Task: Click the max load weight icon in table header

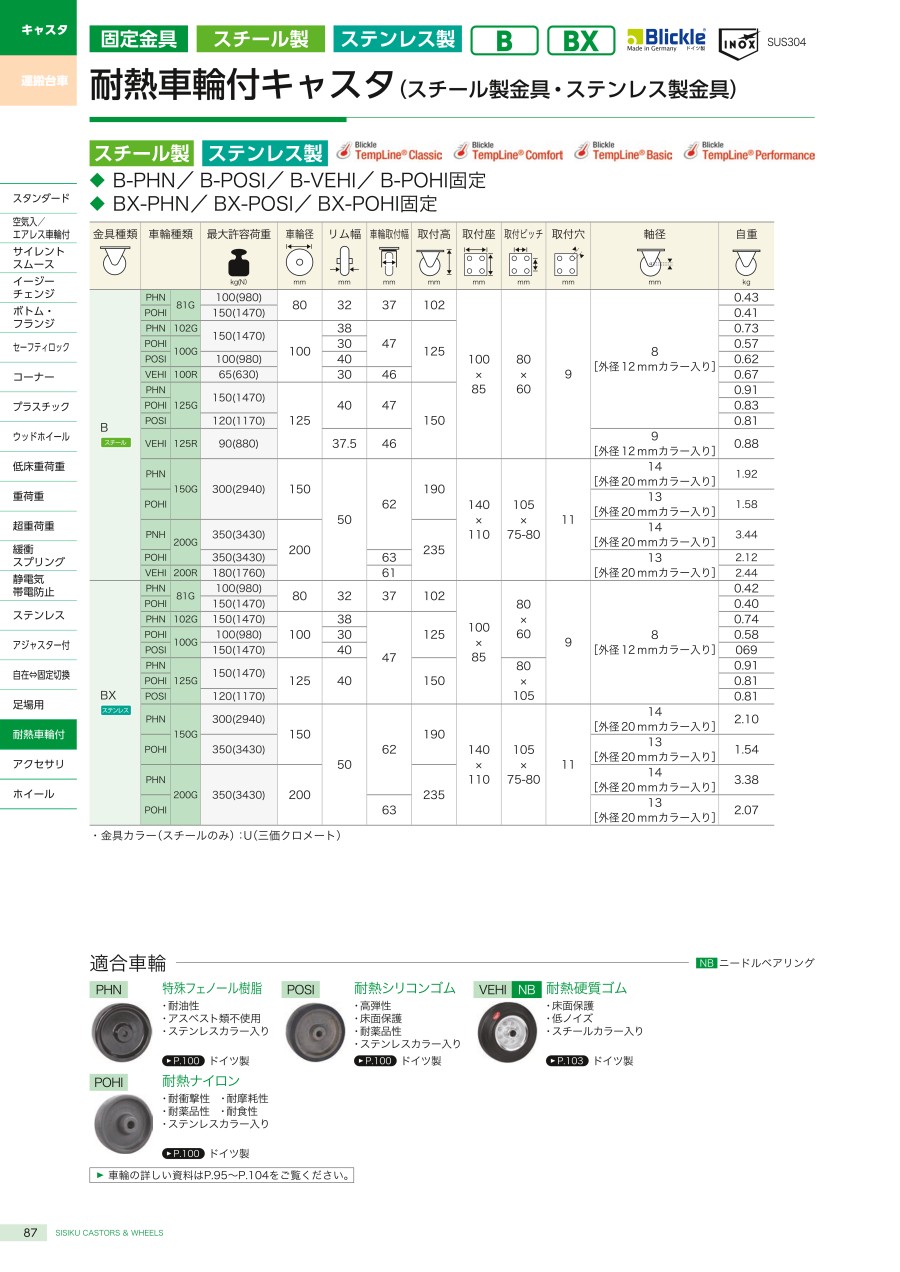Action: [x=238, y=265]
